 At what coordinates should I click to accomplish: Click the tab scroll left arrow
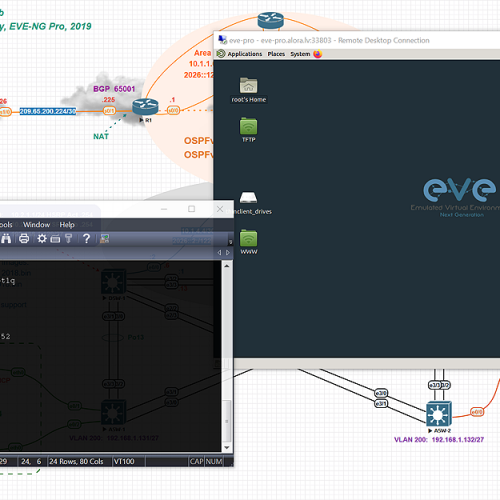click(x=219, y=253)
